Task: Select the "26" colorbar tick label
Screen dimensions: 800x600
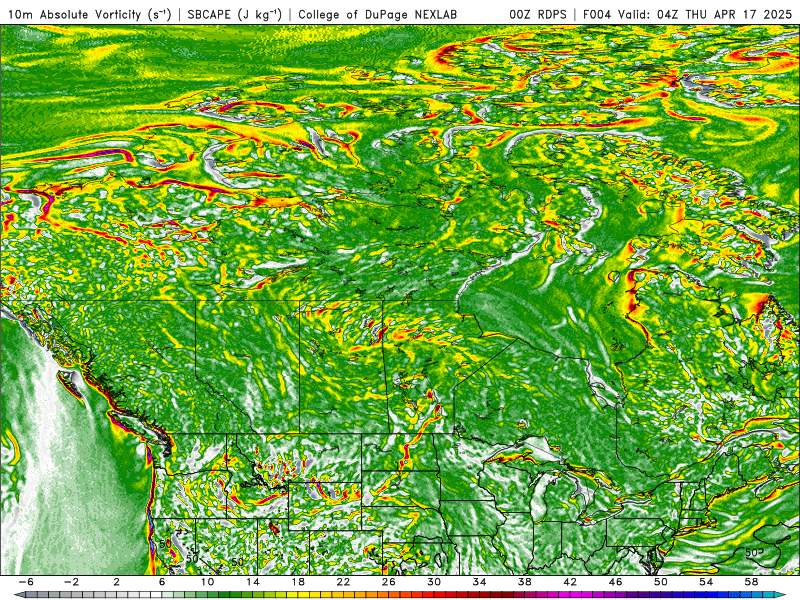Action: 389,582
